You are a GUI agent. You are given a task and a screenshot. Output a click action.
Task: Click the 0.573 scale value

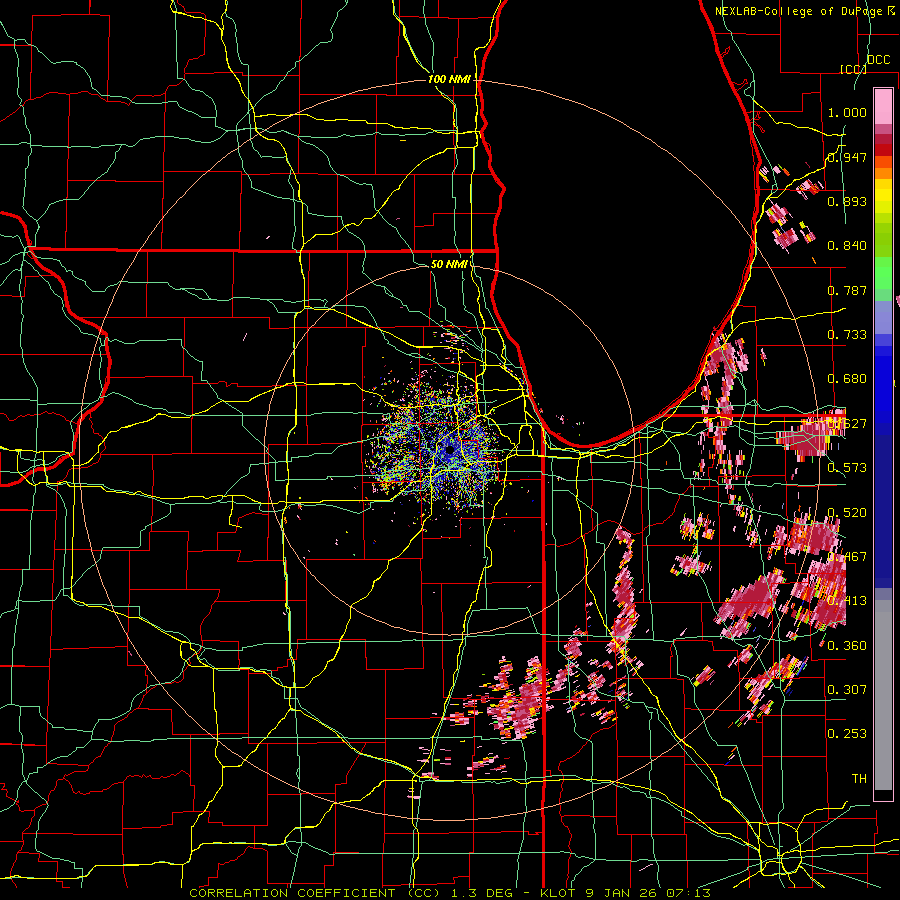(847, 468)
